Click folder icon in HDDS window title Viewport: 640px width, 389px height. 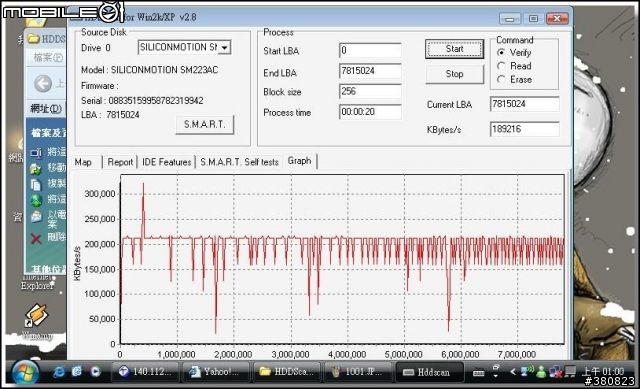(x=34, y=39)
